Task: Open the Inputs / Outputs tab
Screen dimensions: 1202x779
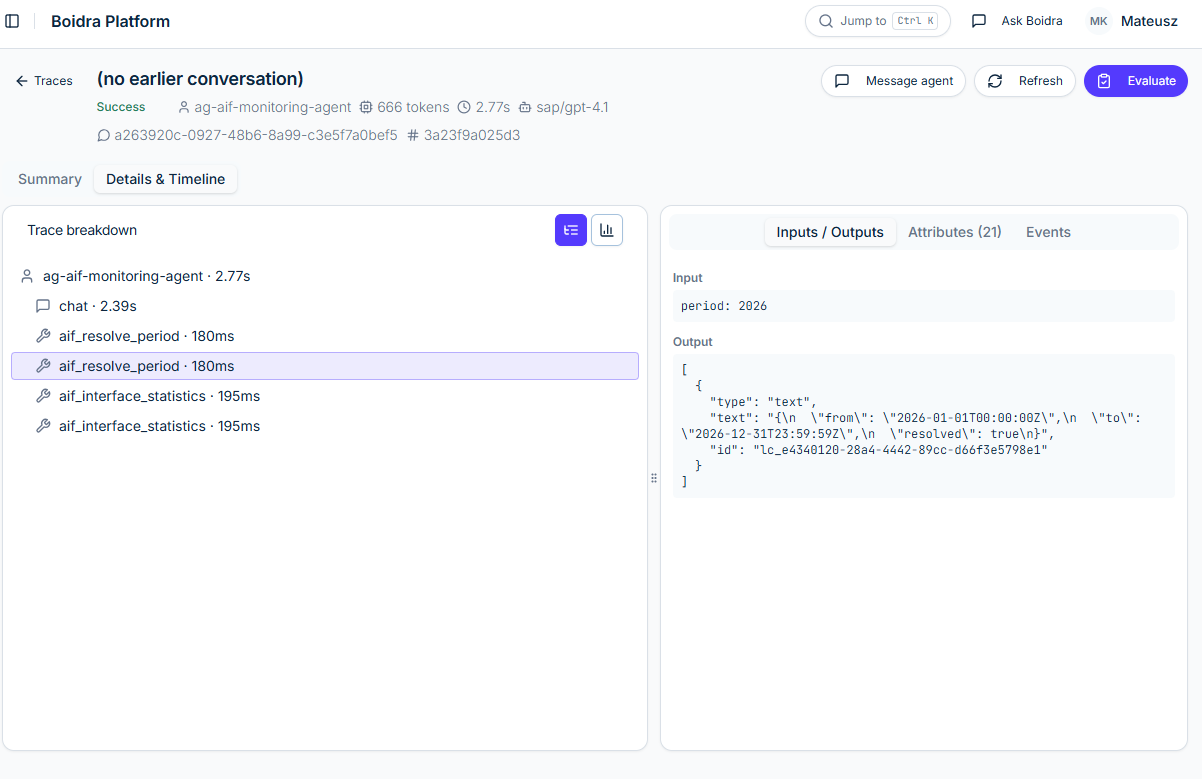Action: (x=830, y=232)
